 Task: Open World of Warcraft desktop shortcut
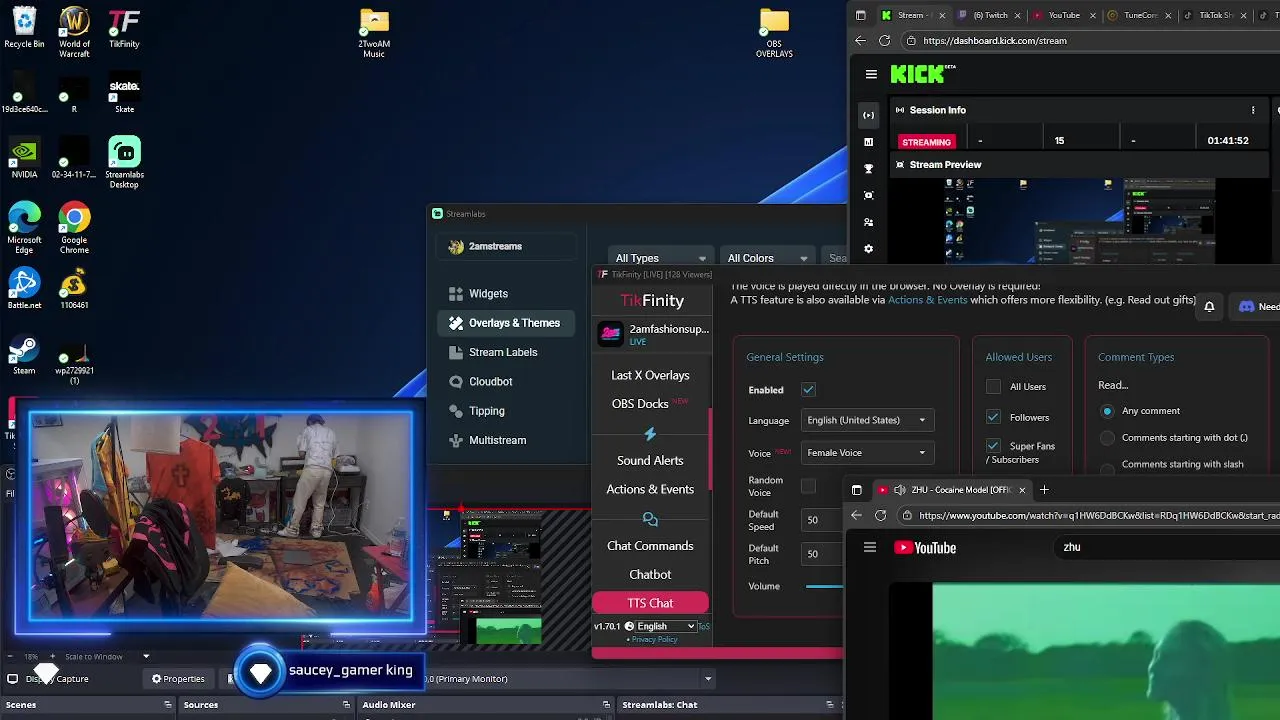pyautogui.click(x=74, y=32)
